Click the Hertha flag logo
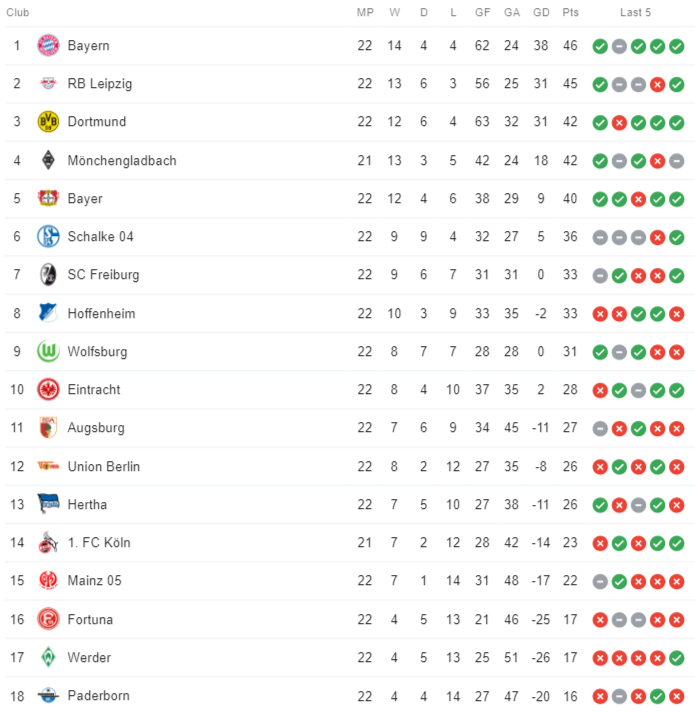Screen dimensions: 695x728 [x=48, y=504]
